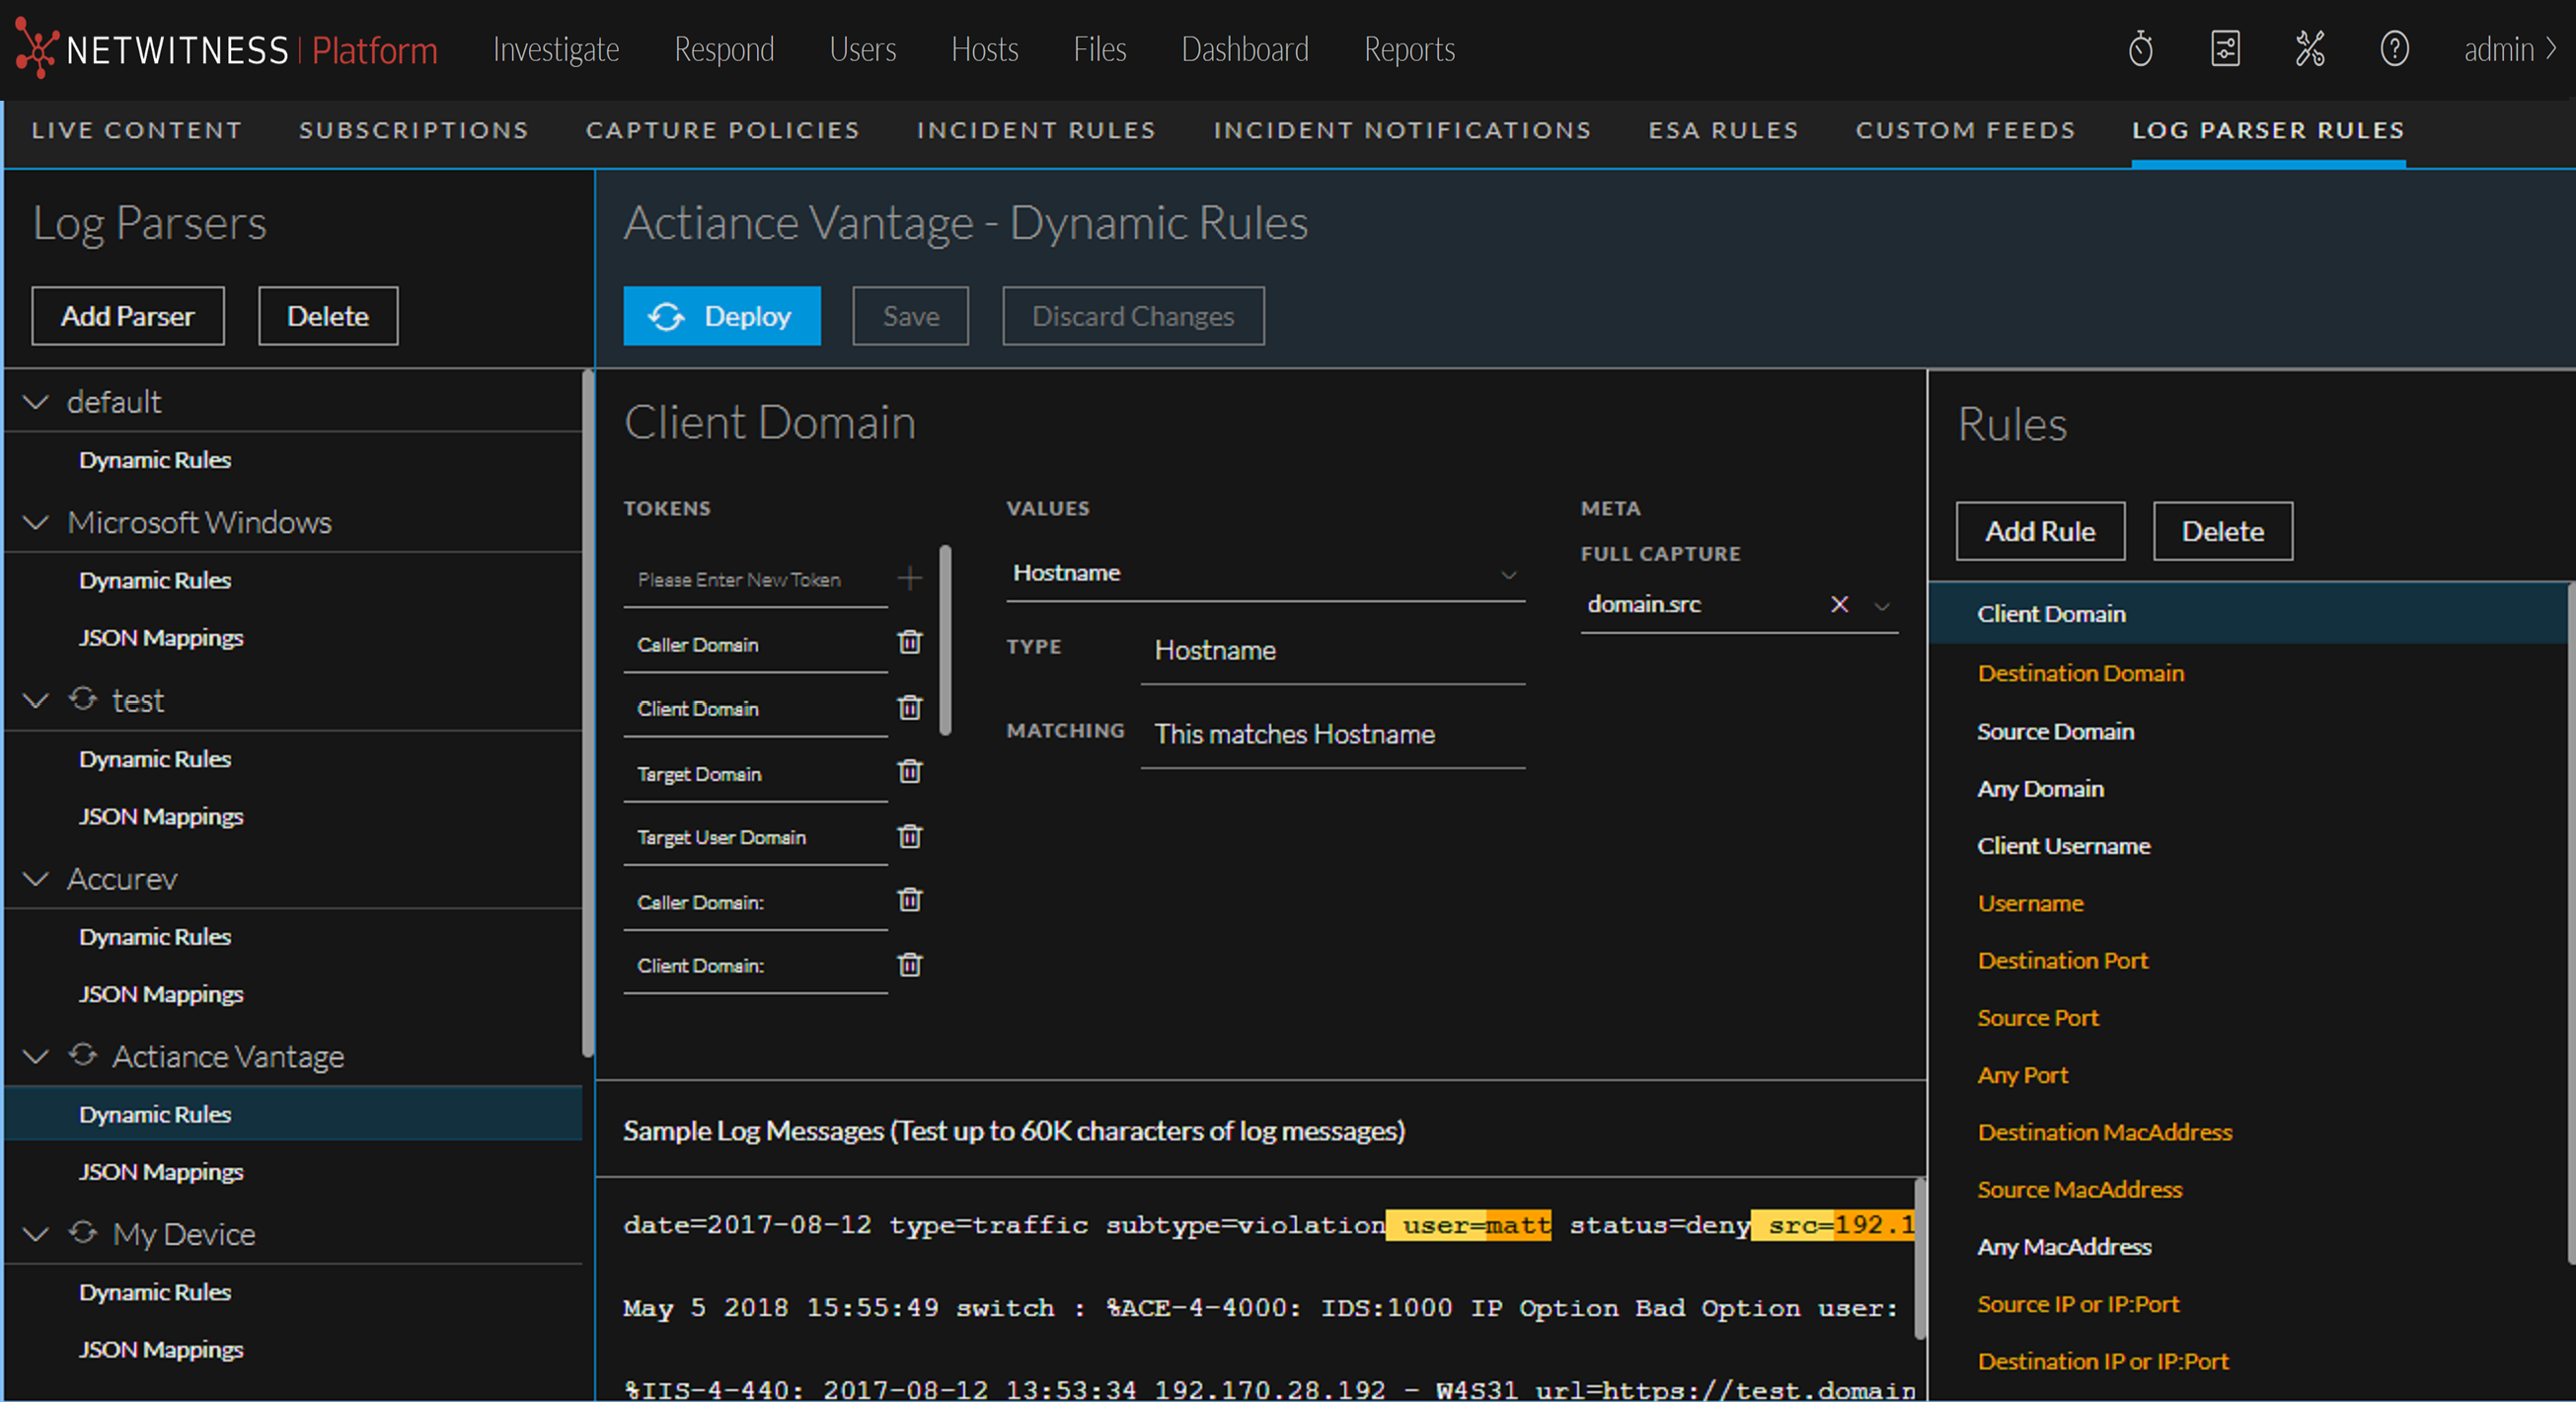Click the Add Rule button
The image size is (2576, 1402).
coord(2040,531)
